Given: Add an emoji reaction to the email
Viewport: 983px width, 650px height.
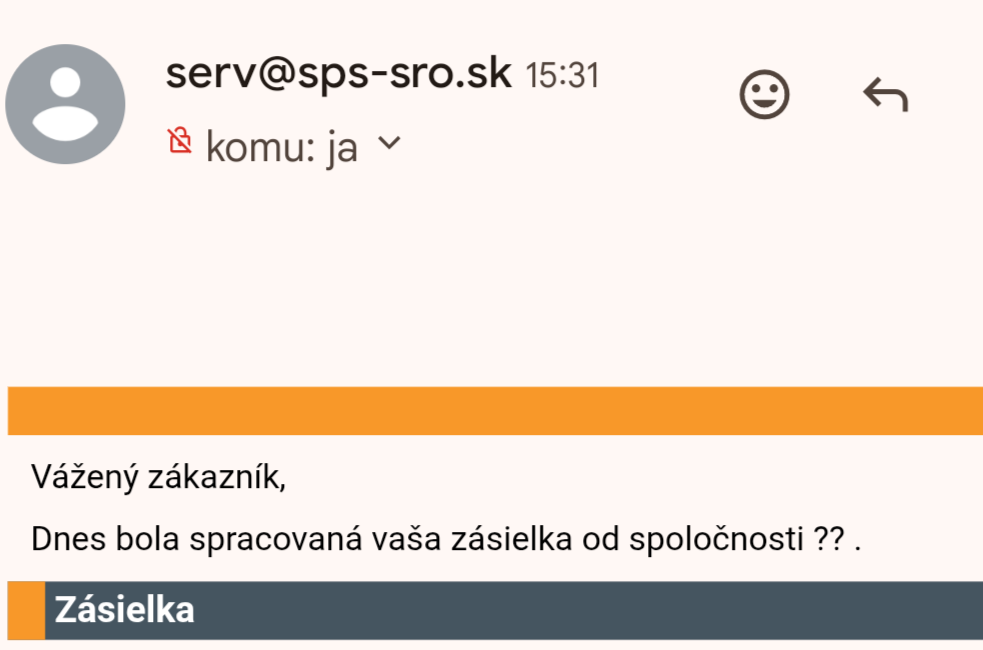Looking at the screenshot, I should 764,95.
